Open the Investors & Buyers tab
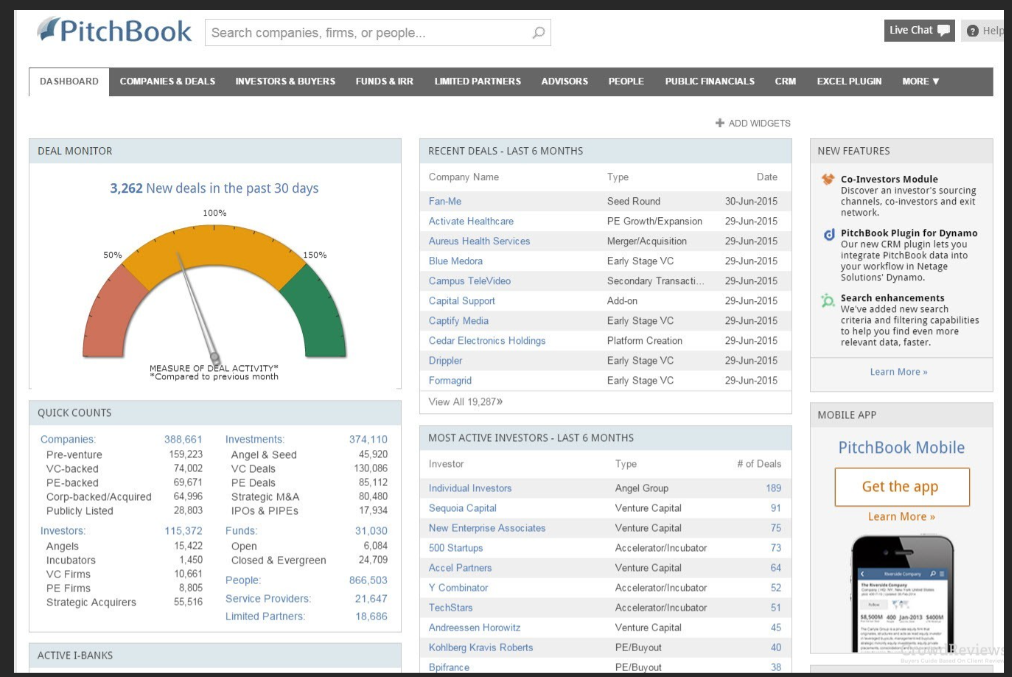Viewport: 1012px width, 677px height. click(x=285, y=81)
